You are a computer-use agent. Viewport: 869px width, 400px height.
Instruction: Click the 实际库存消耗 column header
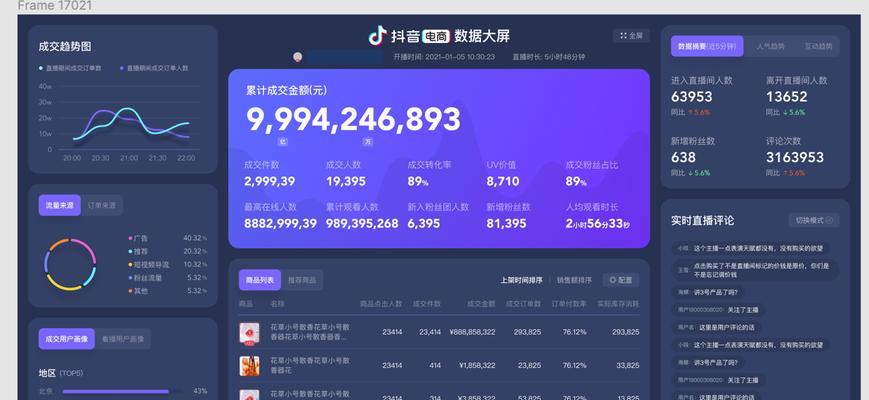click(x=618, y=304)
